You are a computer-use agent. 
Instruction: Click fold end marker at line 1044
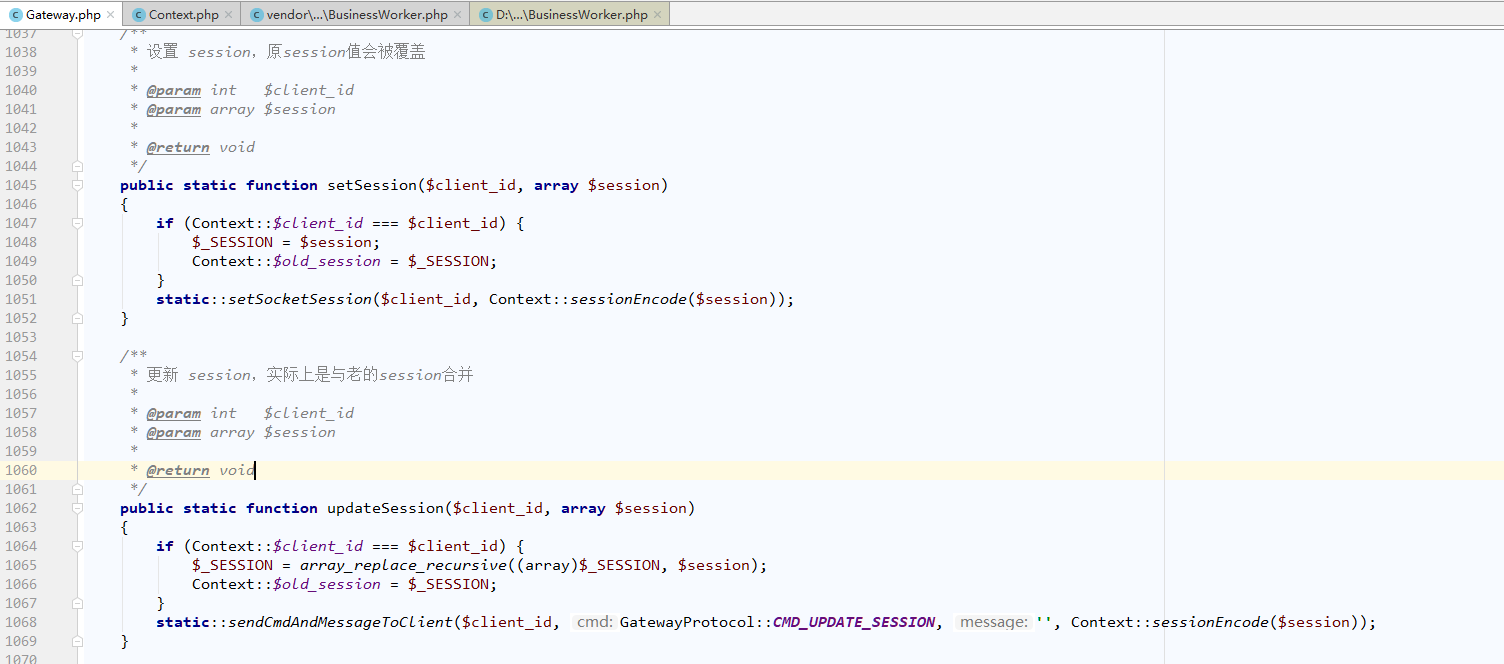pos(77,166)
